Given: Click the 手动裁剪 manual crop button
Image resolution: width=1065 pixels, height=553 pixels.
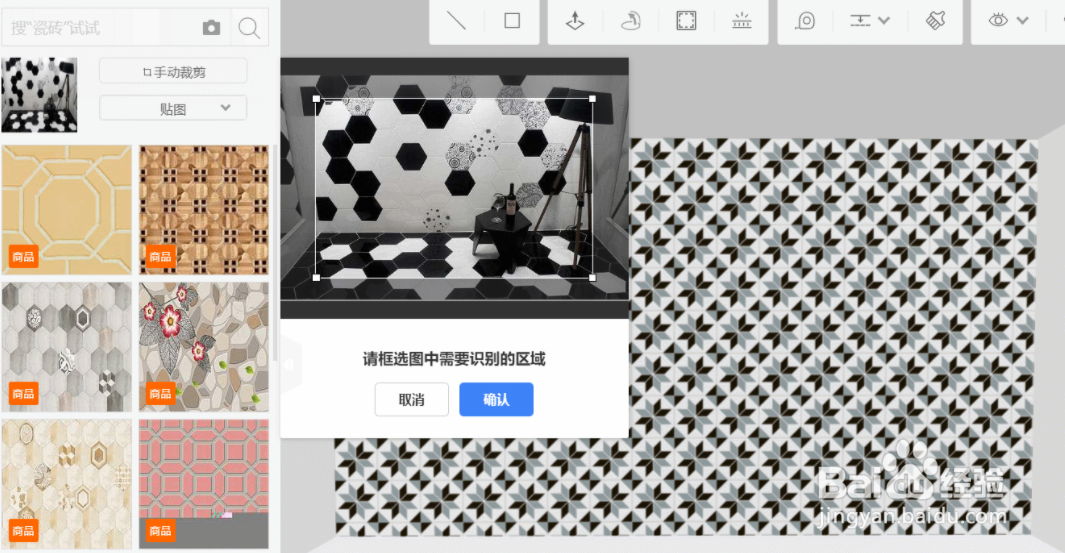Looking at the screenshot, I should (173, 71).
